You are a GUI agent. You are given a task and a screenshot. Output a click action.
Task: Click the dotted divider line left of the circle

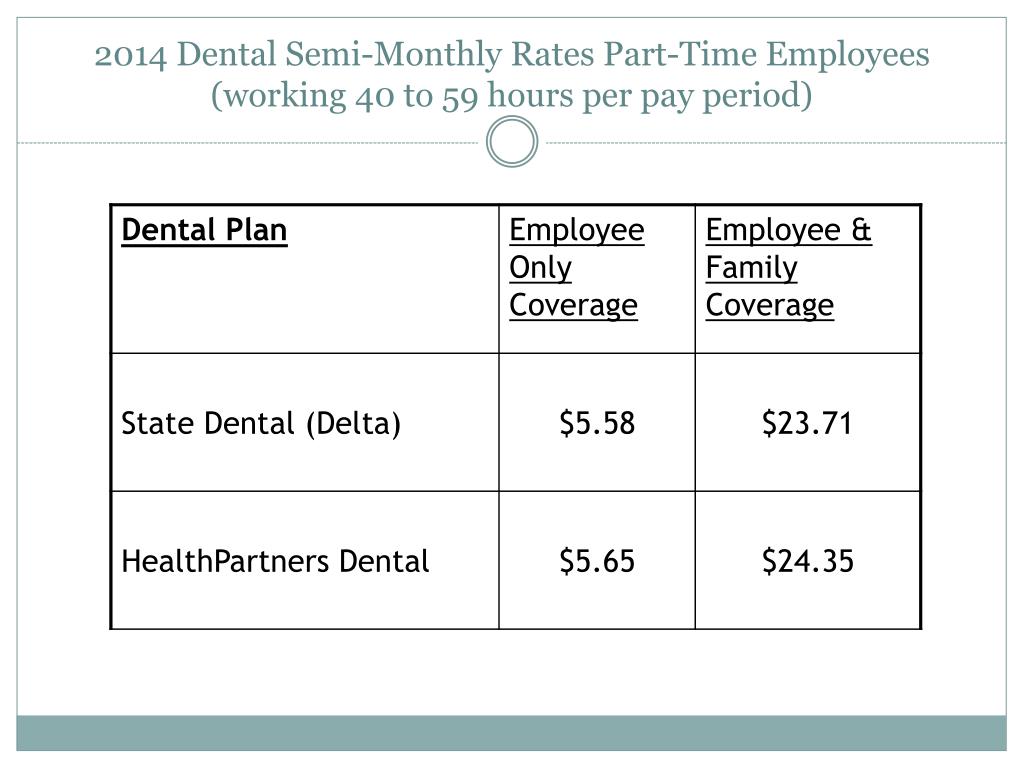[x=248, y=142]
